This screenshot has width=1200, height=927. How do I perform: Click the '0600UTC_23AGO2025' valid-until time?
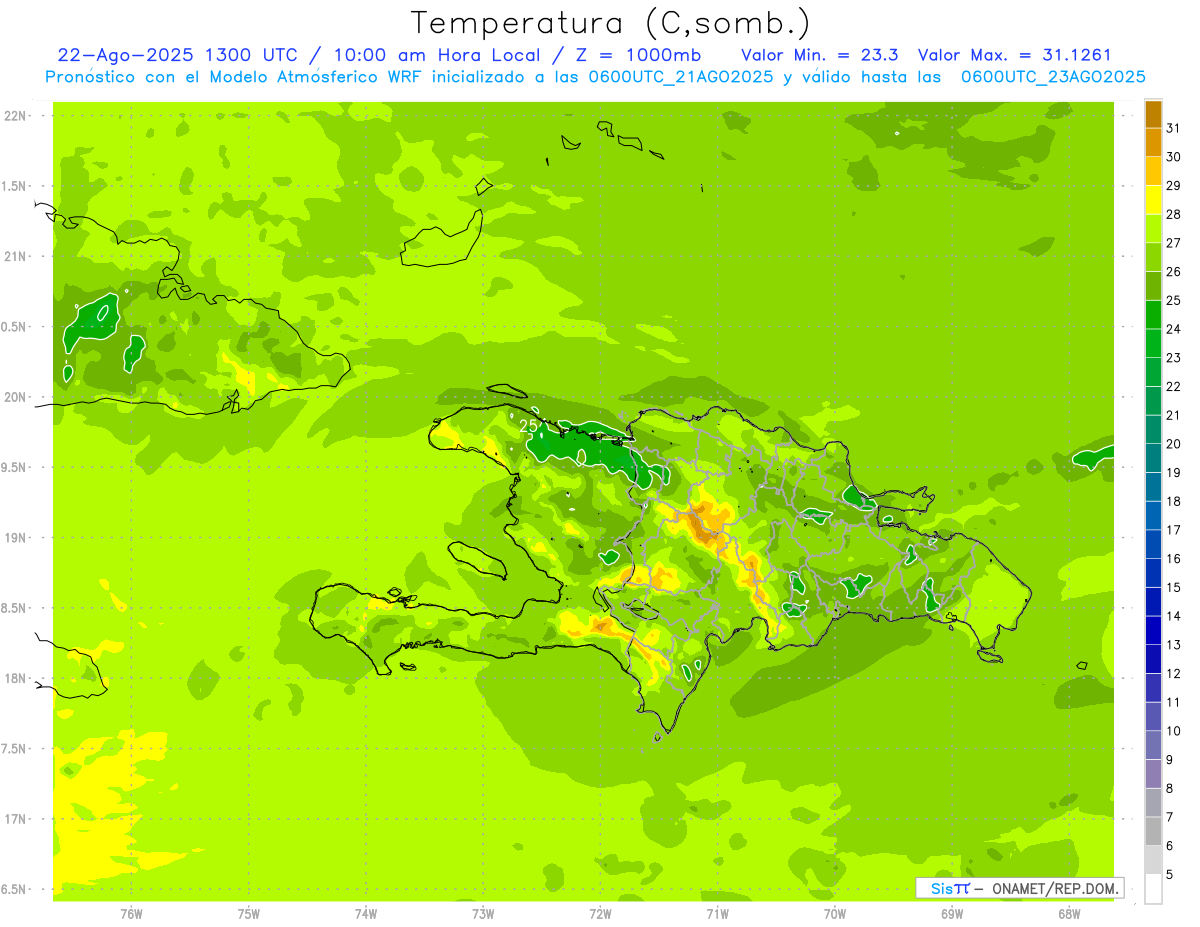[1053, 77]
